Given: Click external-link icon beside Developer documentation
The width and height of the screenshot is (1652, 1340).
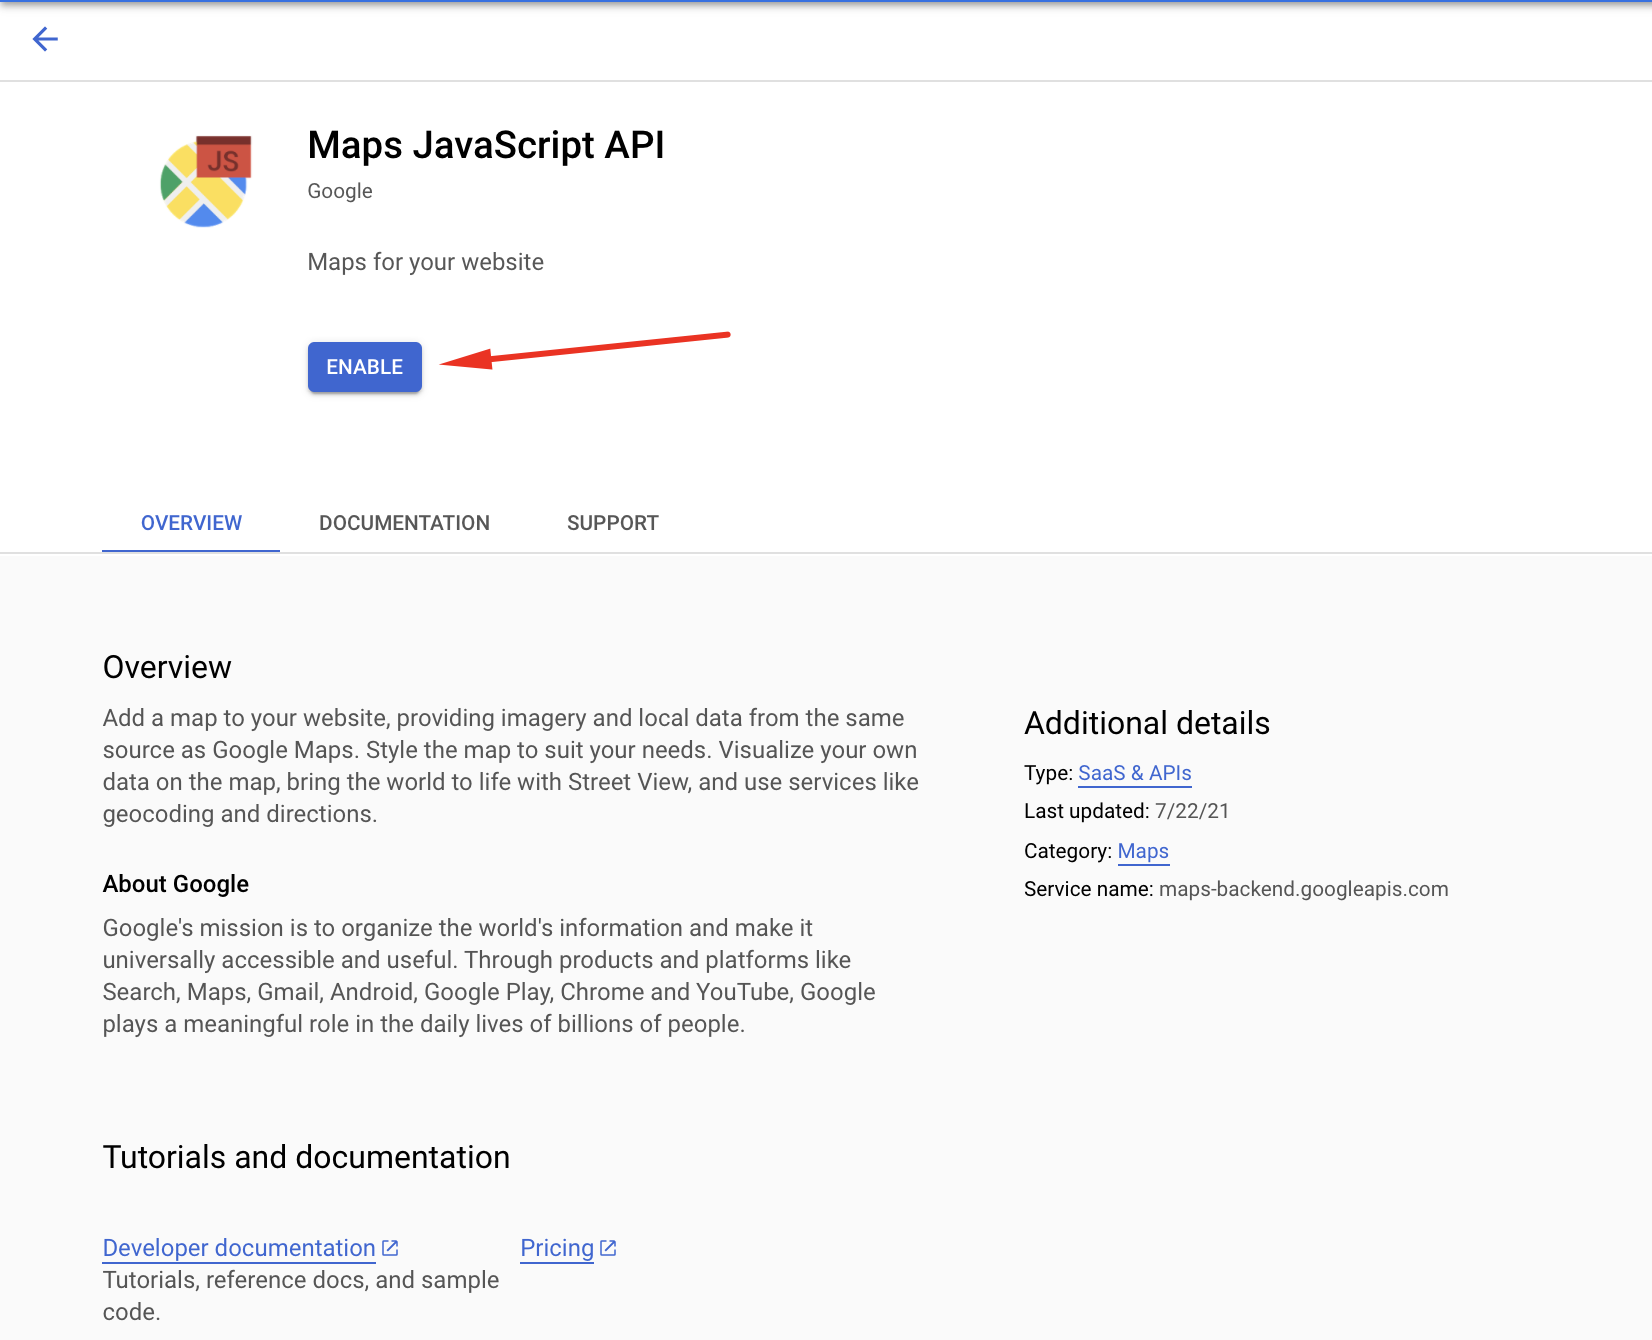Looking at the screenshot, I should pyautogui.click(x=390, y=1248).
